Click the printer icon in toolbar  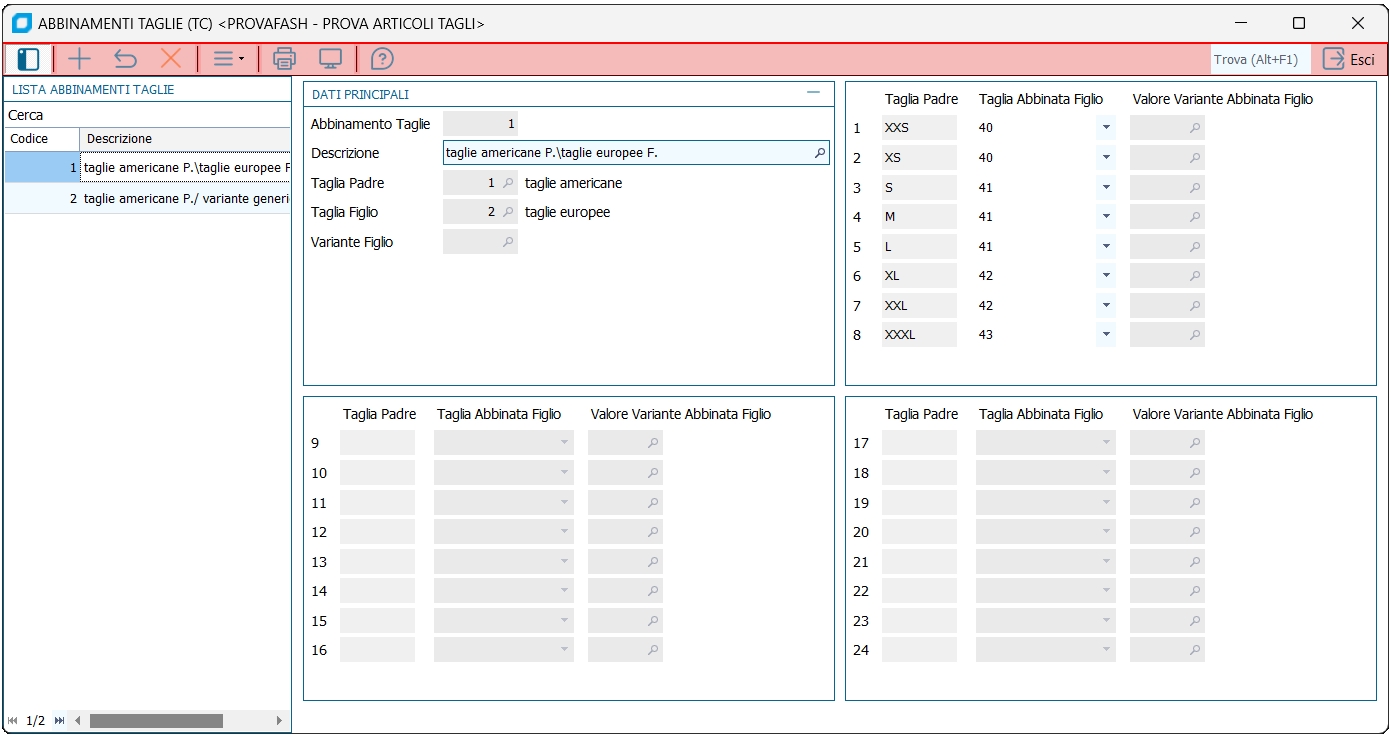[284, 59]
